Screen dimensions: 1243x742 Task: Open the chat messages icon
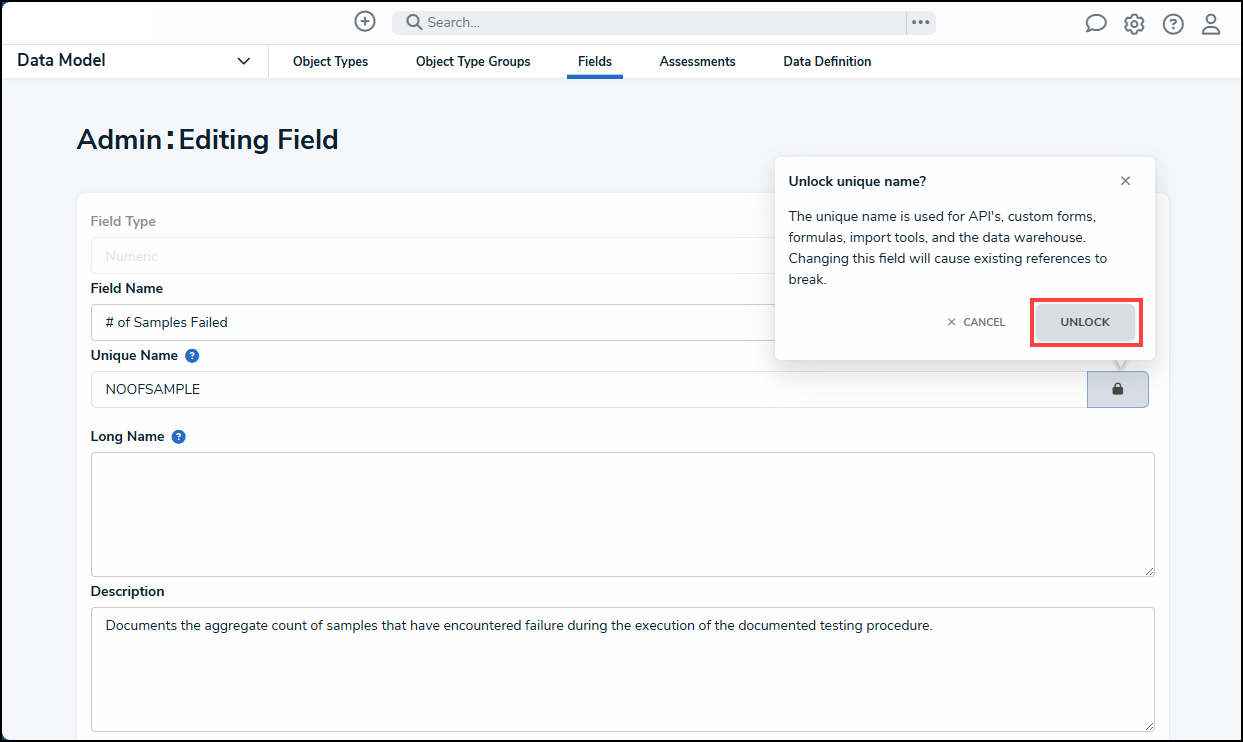[1096, 24]
